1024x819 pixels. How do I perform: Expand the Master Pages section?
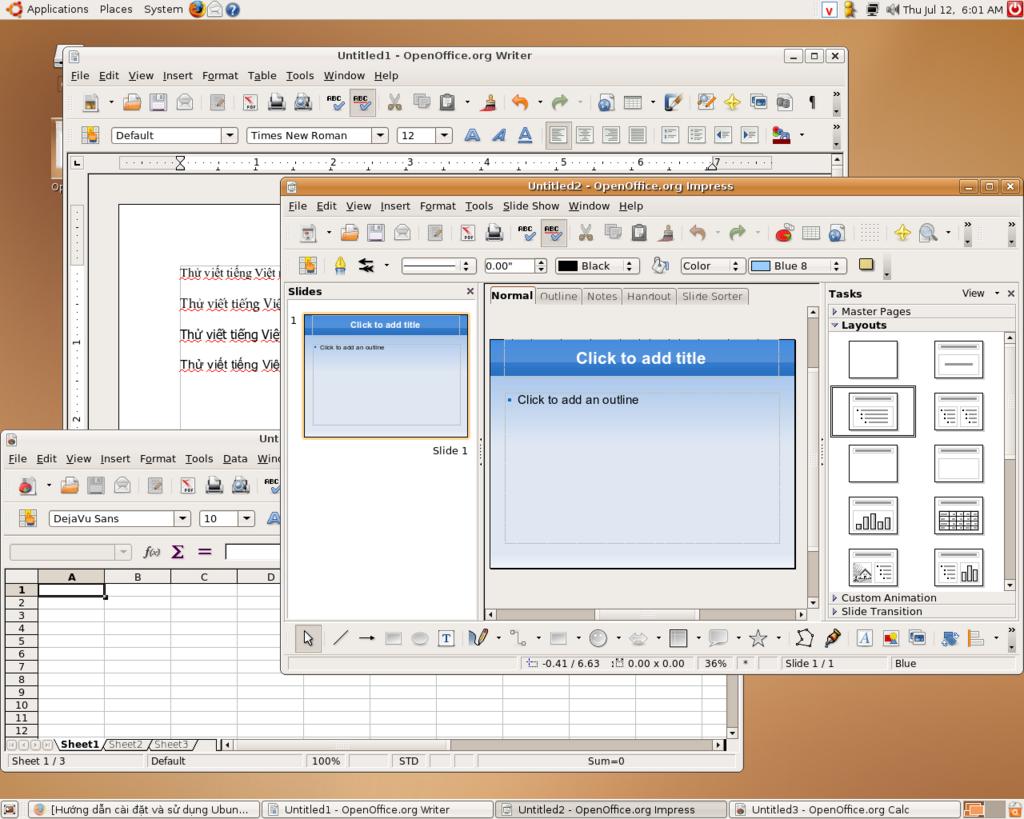836,311
